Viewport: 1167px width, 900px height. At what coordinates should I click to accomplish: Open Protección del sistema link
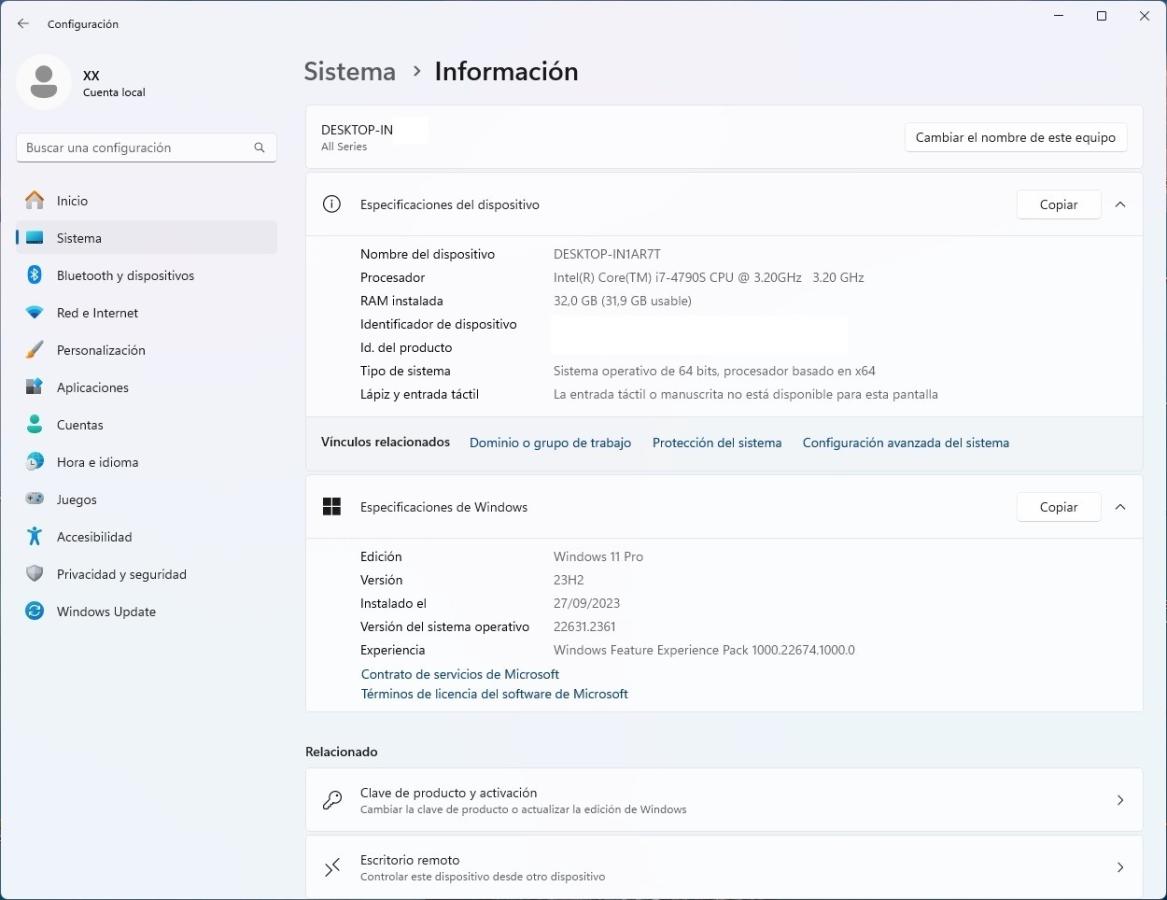717,443
